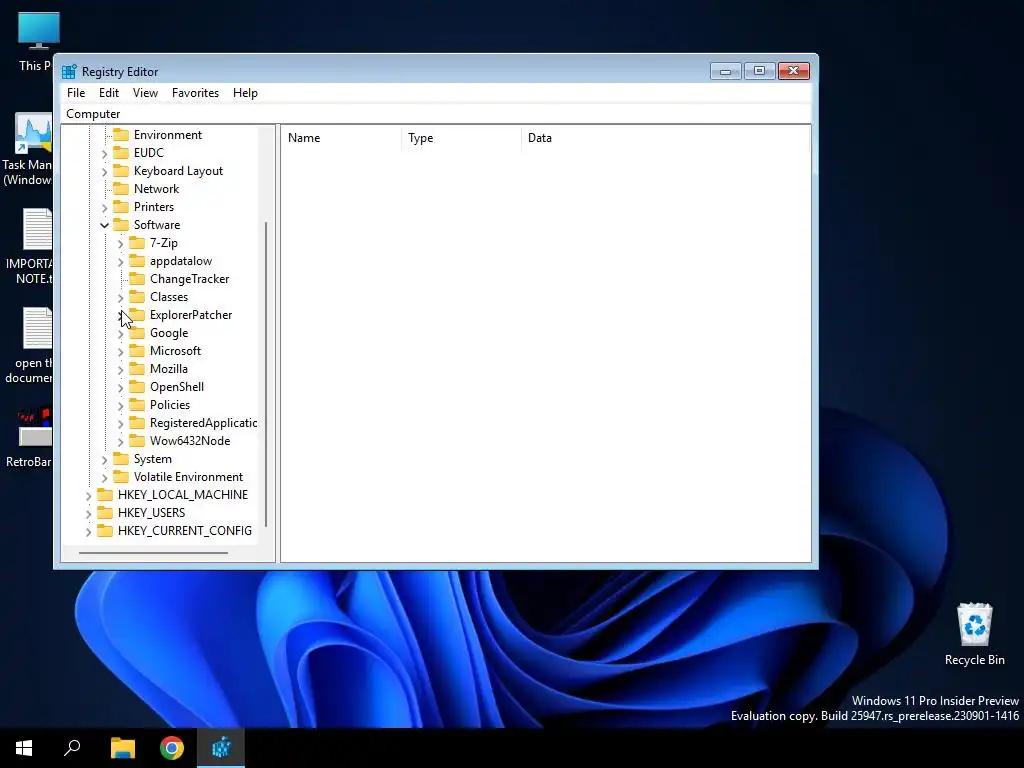Select the Environment folder icon
This screenshot has width=1024, height=768.
point(121,135)
